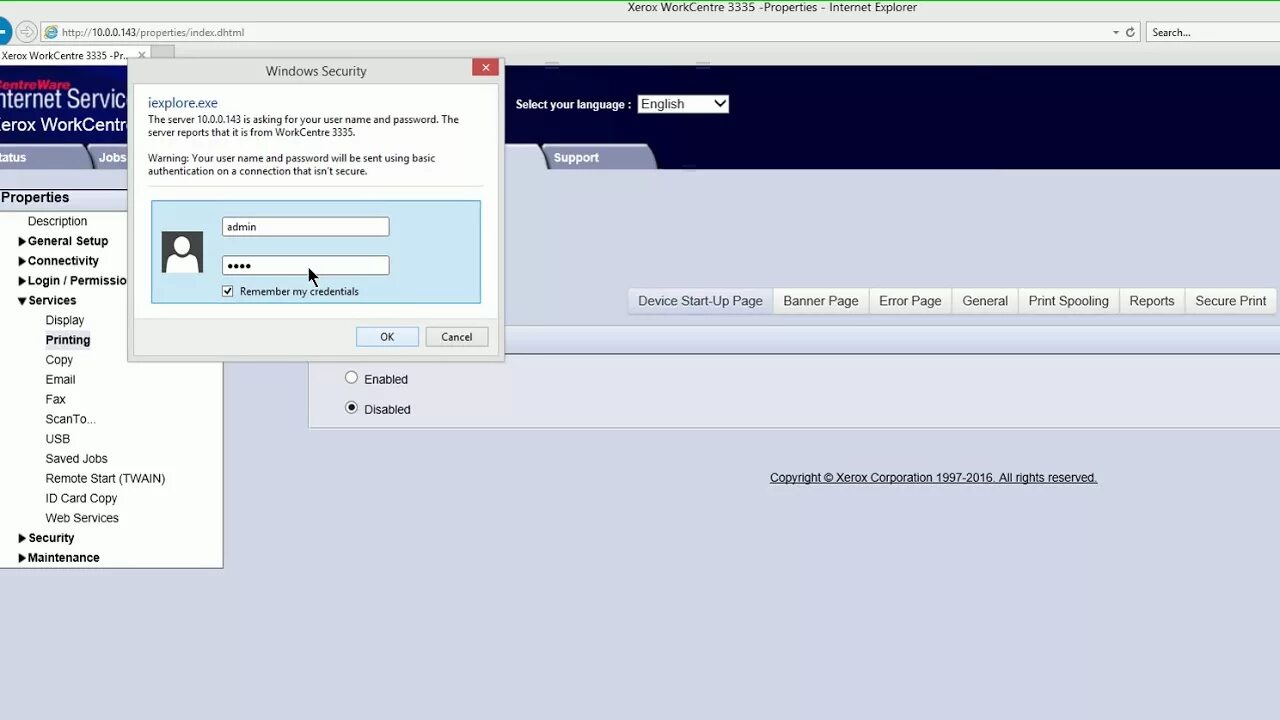Click Cancel in Windows Security dialog
The width and height of the screenshot is (1280, 720).
tap(457, 337)
